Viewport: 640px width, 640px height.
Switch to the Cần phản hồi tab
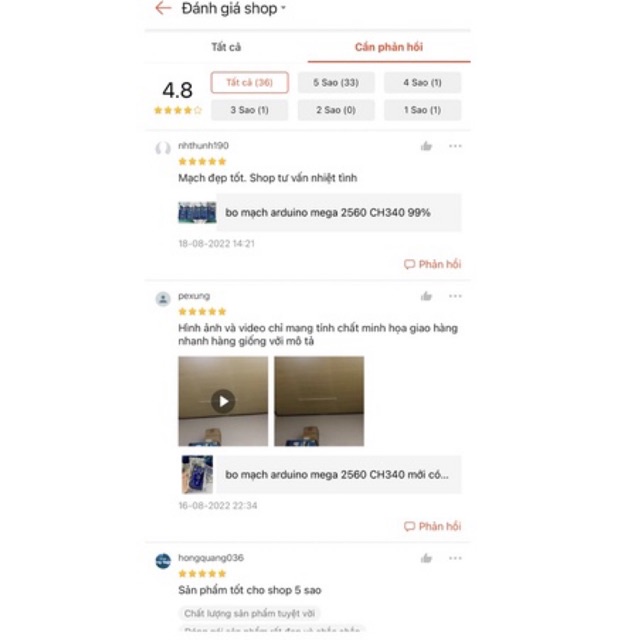[x=389, y=47]
